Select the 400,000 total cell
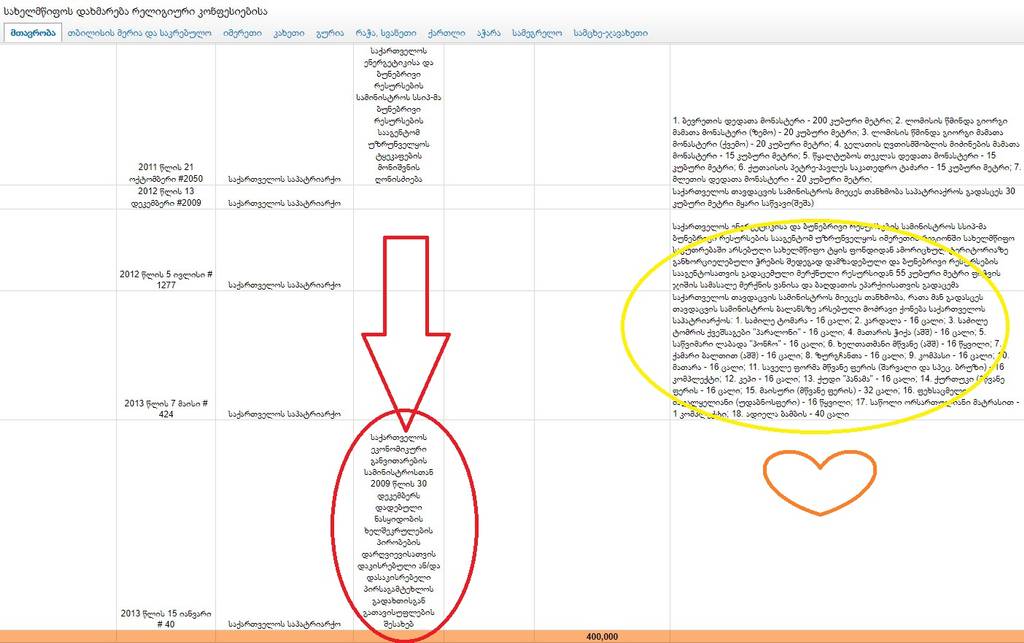The width and height of the screenshot is (1024, 643). 602,636
